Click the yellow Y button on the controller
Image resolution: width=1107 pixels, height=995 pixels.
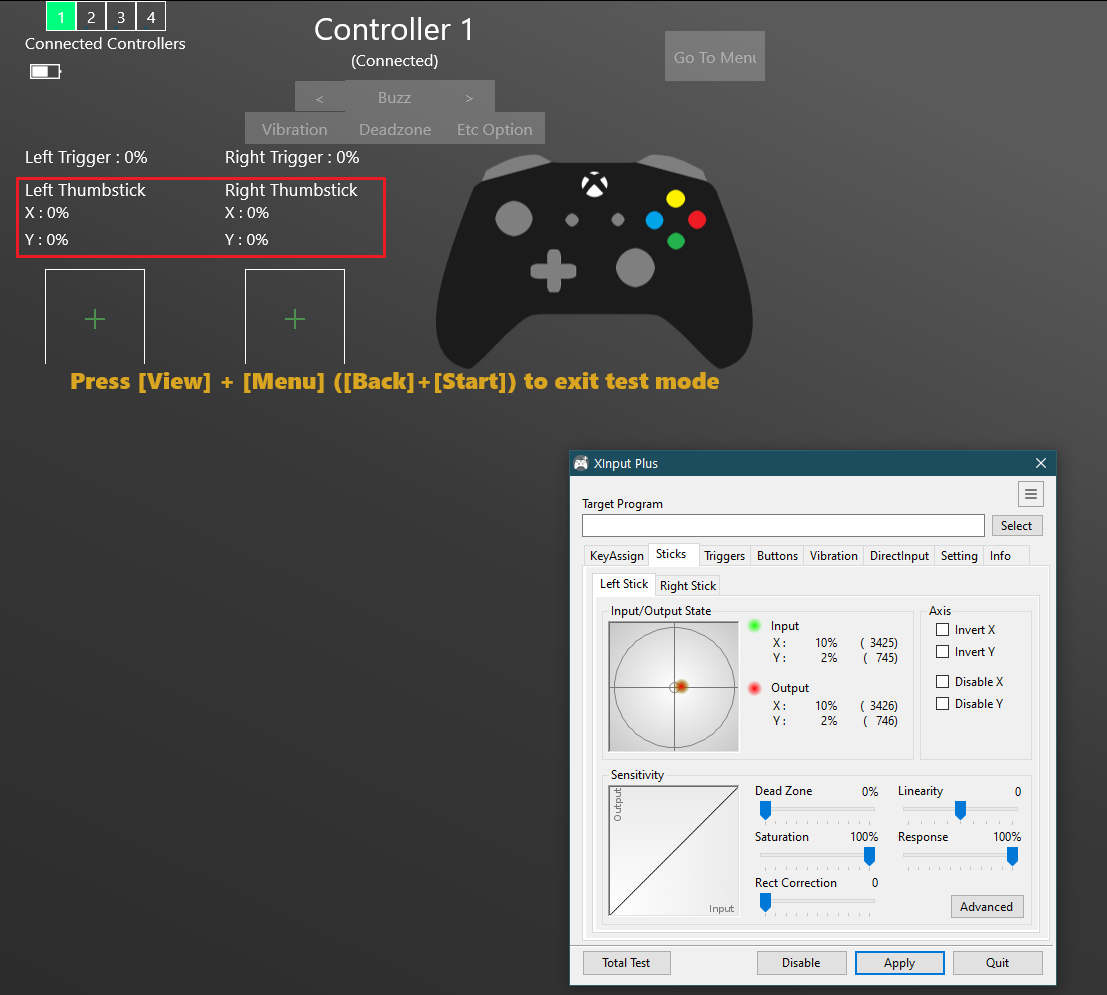pyautogui.click(x=676, y=198)
